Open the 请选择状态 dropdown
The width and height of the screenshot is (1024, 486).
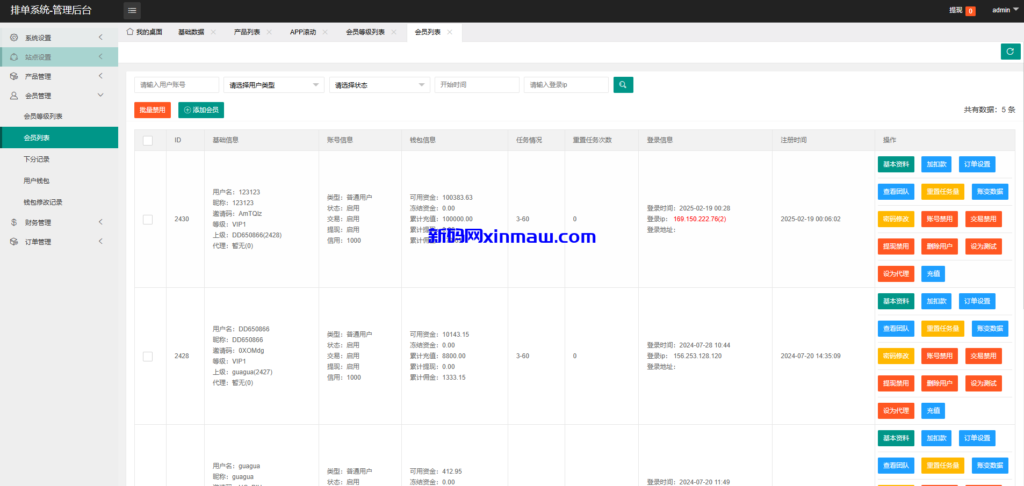[x=379, y=85]
